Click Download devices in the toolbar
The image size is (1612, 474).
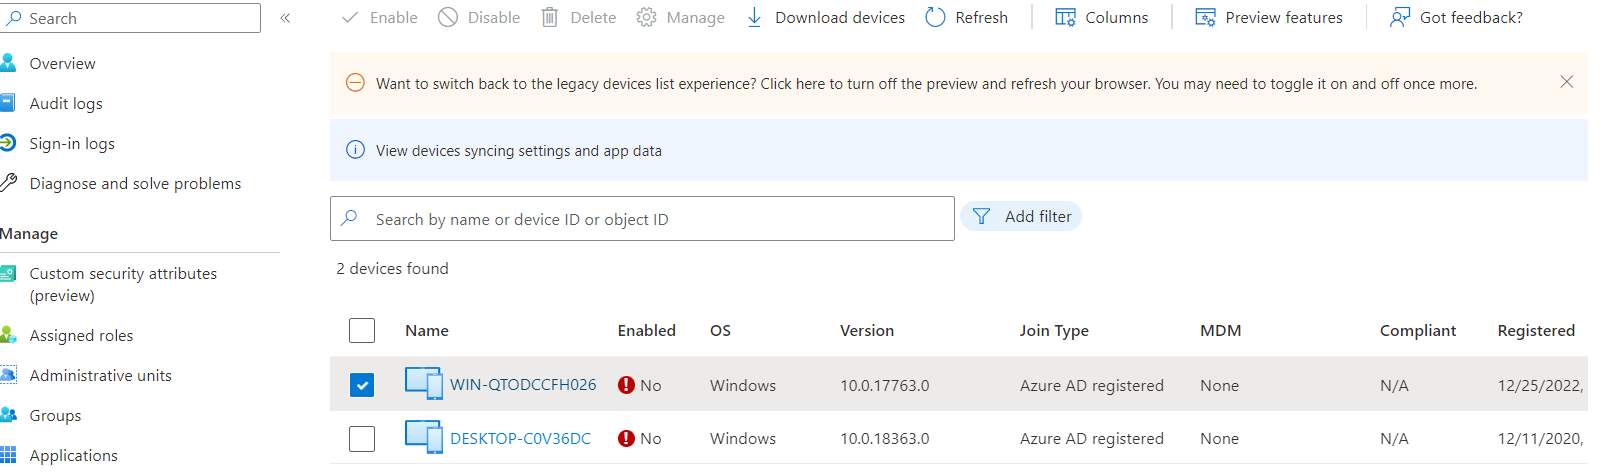[825, 17]
